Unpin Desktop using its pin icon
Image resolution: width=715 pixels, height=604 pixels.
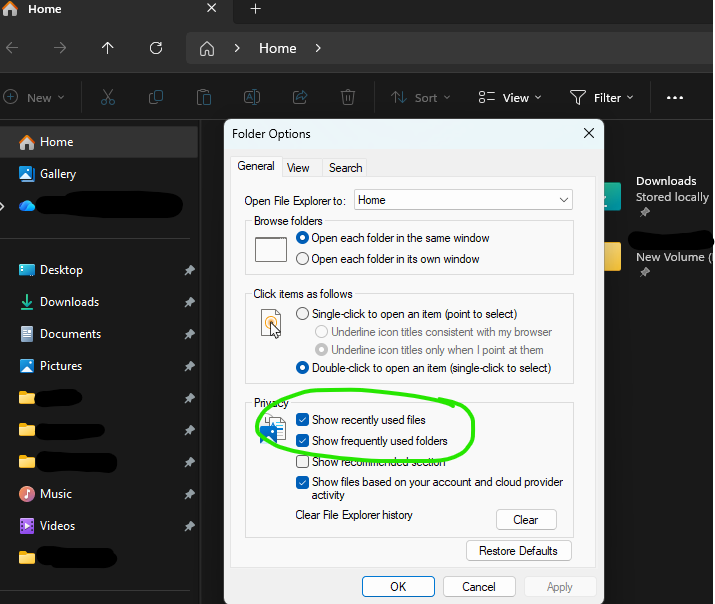(189, 270)
